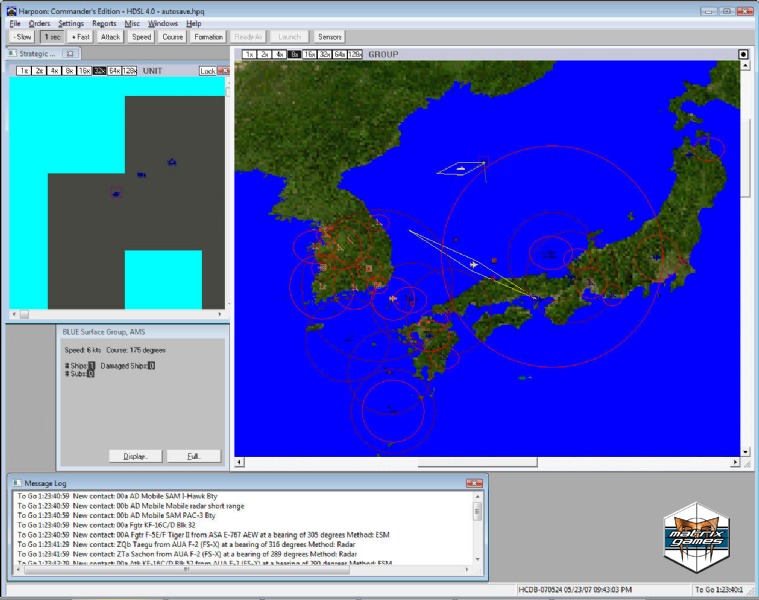Select 64x zoom in the unit window
Image resolution: width=759 pixels, height=600 pixels.
pos(114,71)
